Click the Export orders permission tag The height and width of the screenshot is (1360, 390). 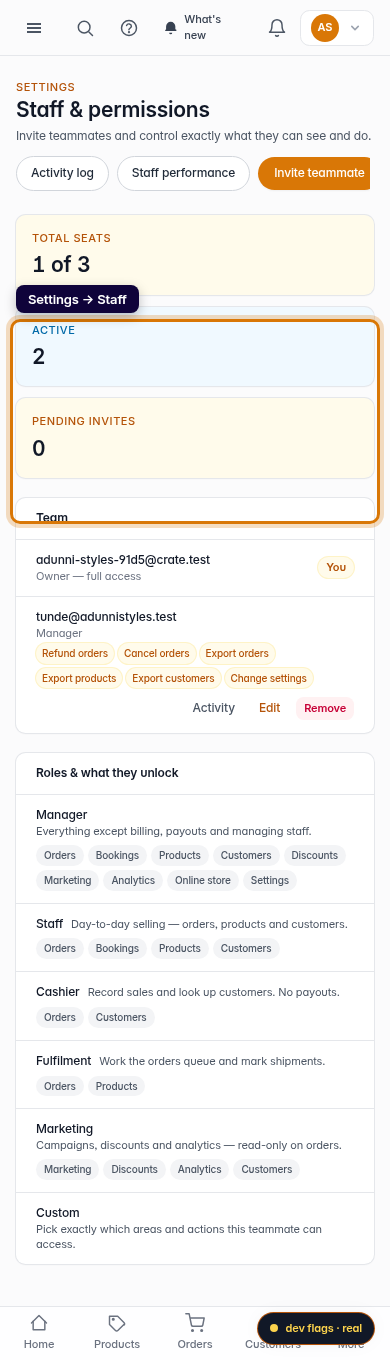237,653
